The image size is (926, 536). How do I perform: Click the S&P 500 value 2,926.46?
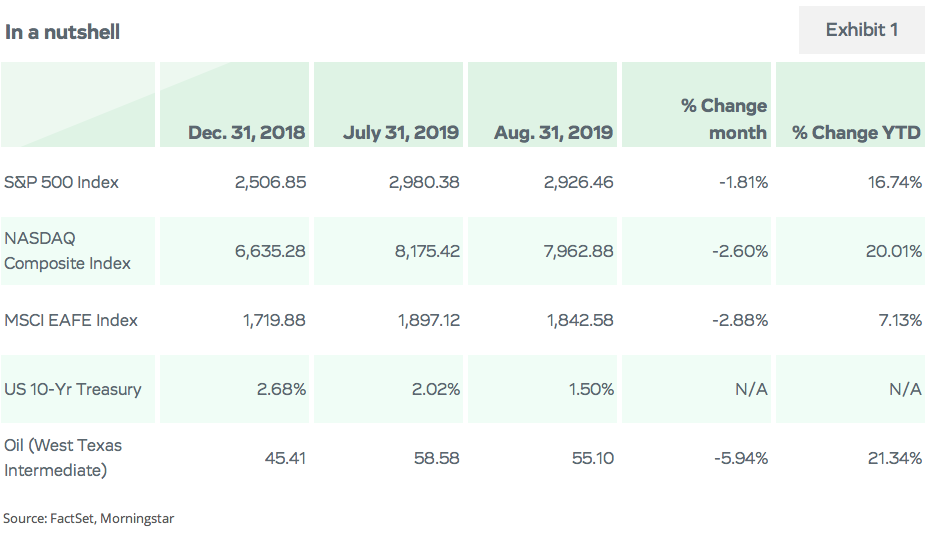click(x=579, y=182)
